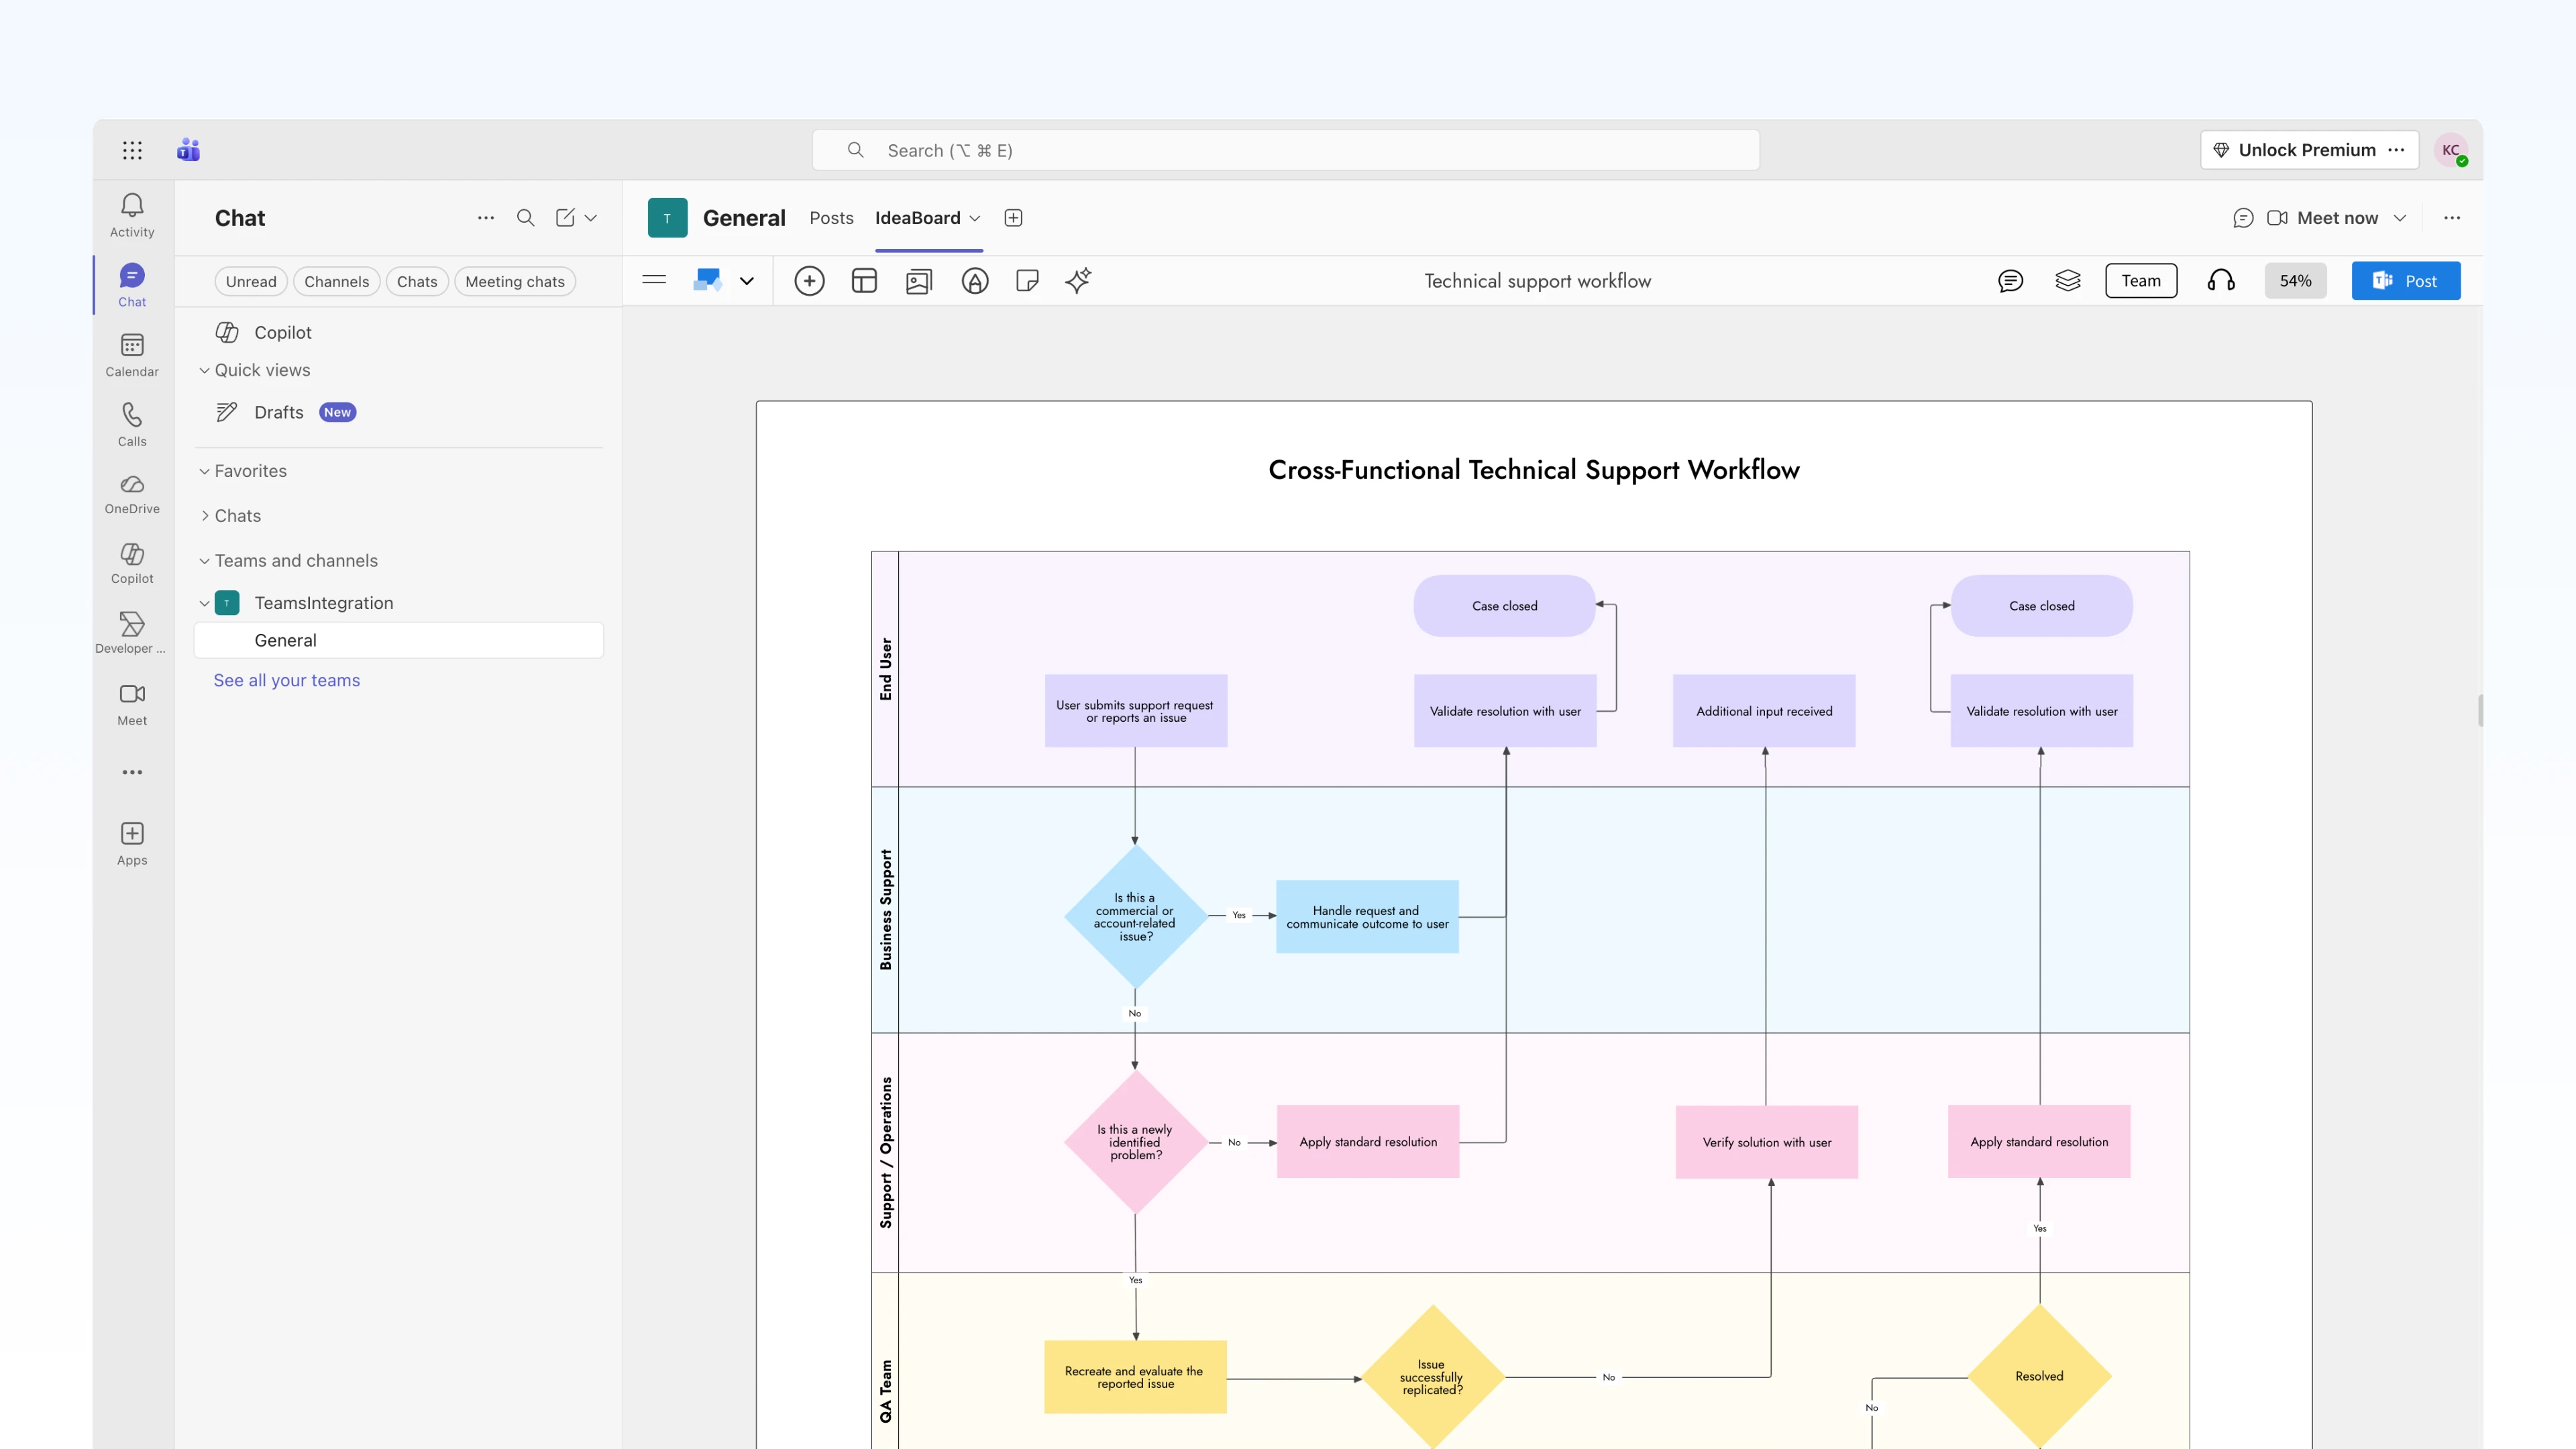The image size is (2576, 1449).
Task: Open OneDrive from the sidebar
Action: tap(132, 495)
